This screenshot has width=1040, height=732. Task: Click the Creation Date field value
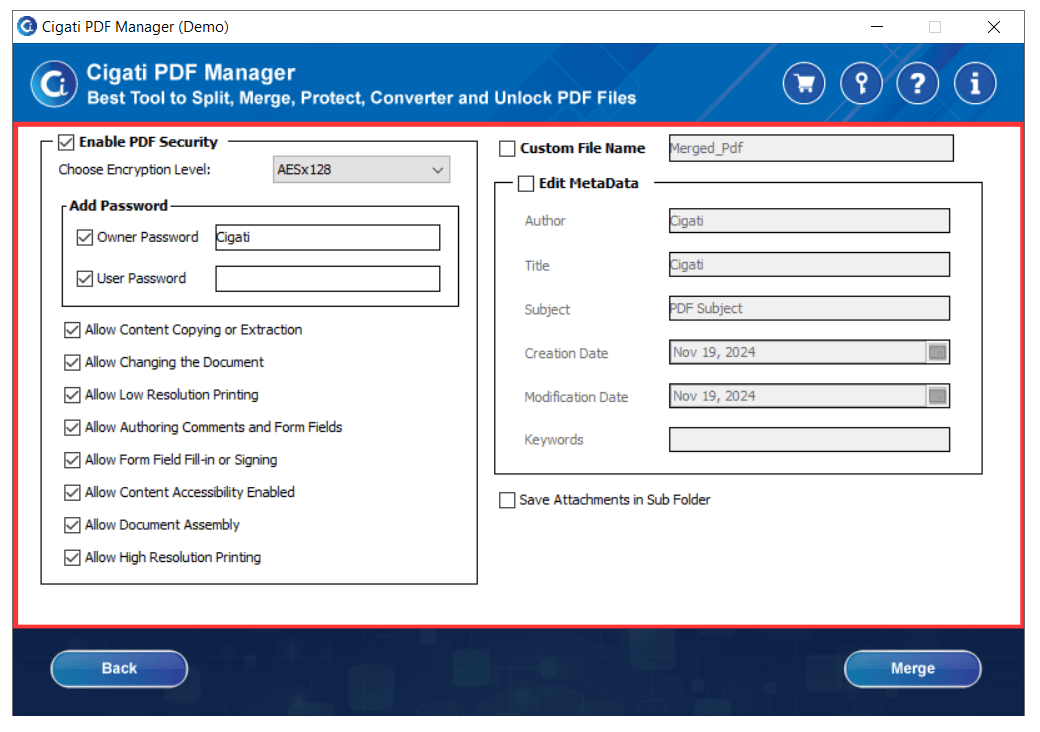coord(798,352)
